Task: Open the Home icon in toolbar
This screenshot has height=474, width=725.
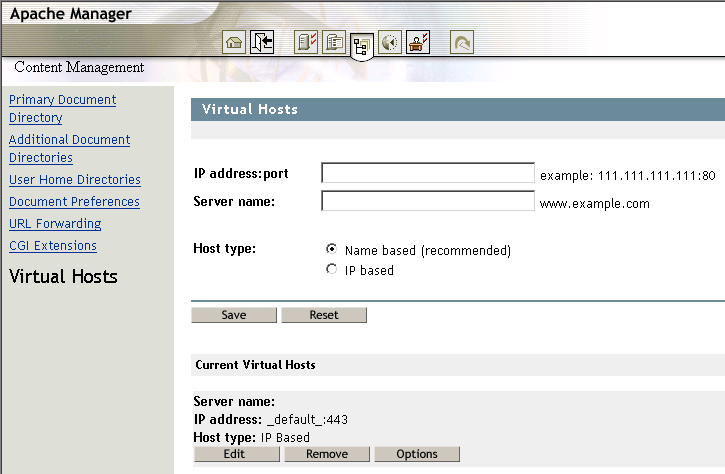Action: [234, 43]
